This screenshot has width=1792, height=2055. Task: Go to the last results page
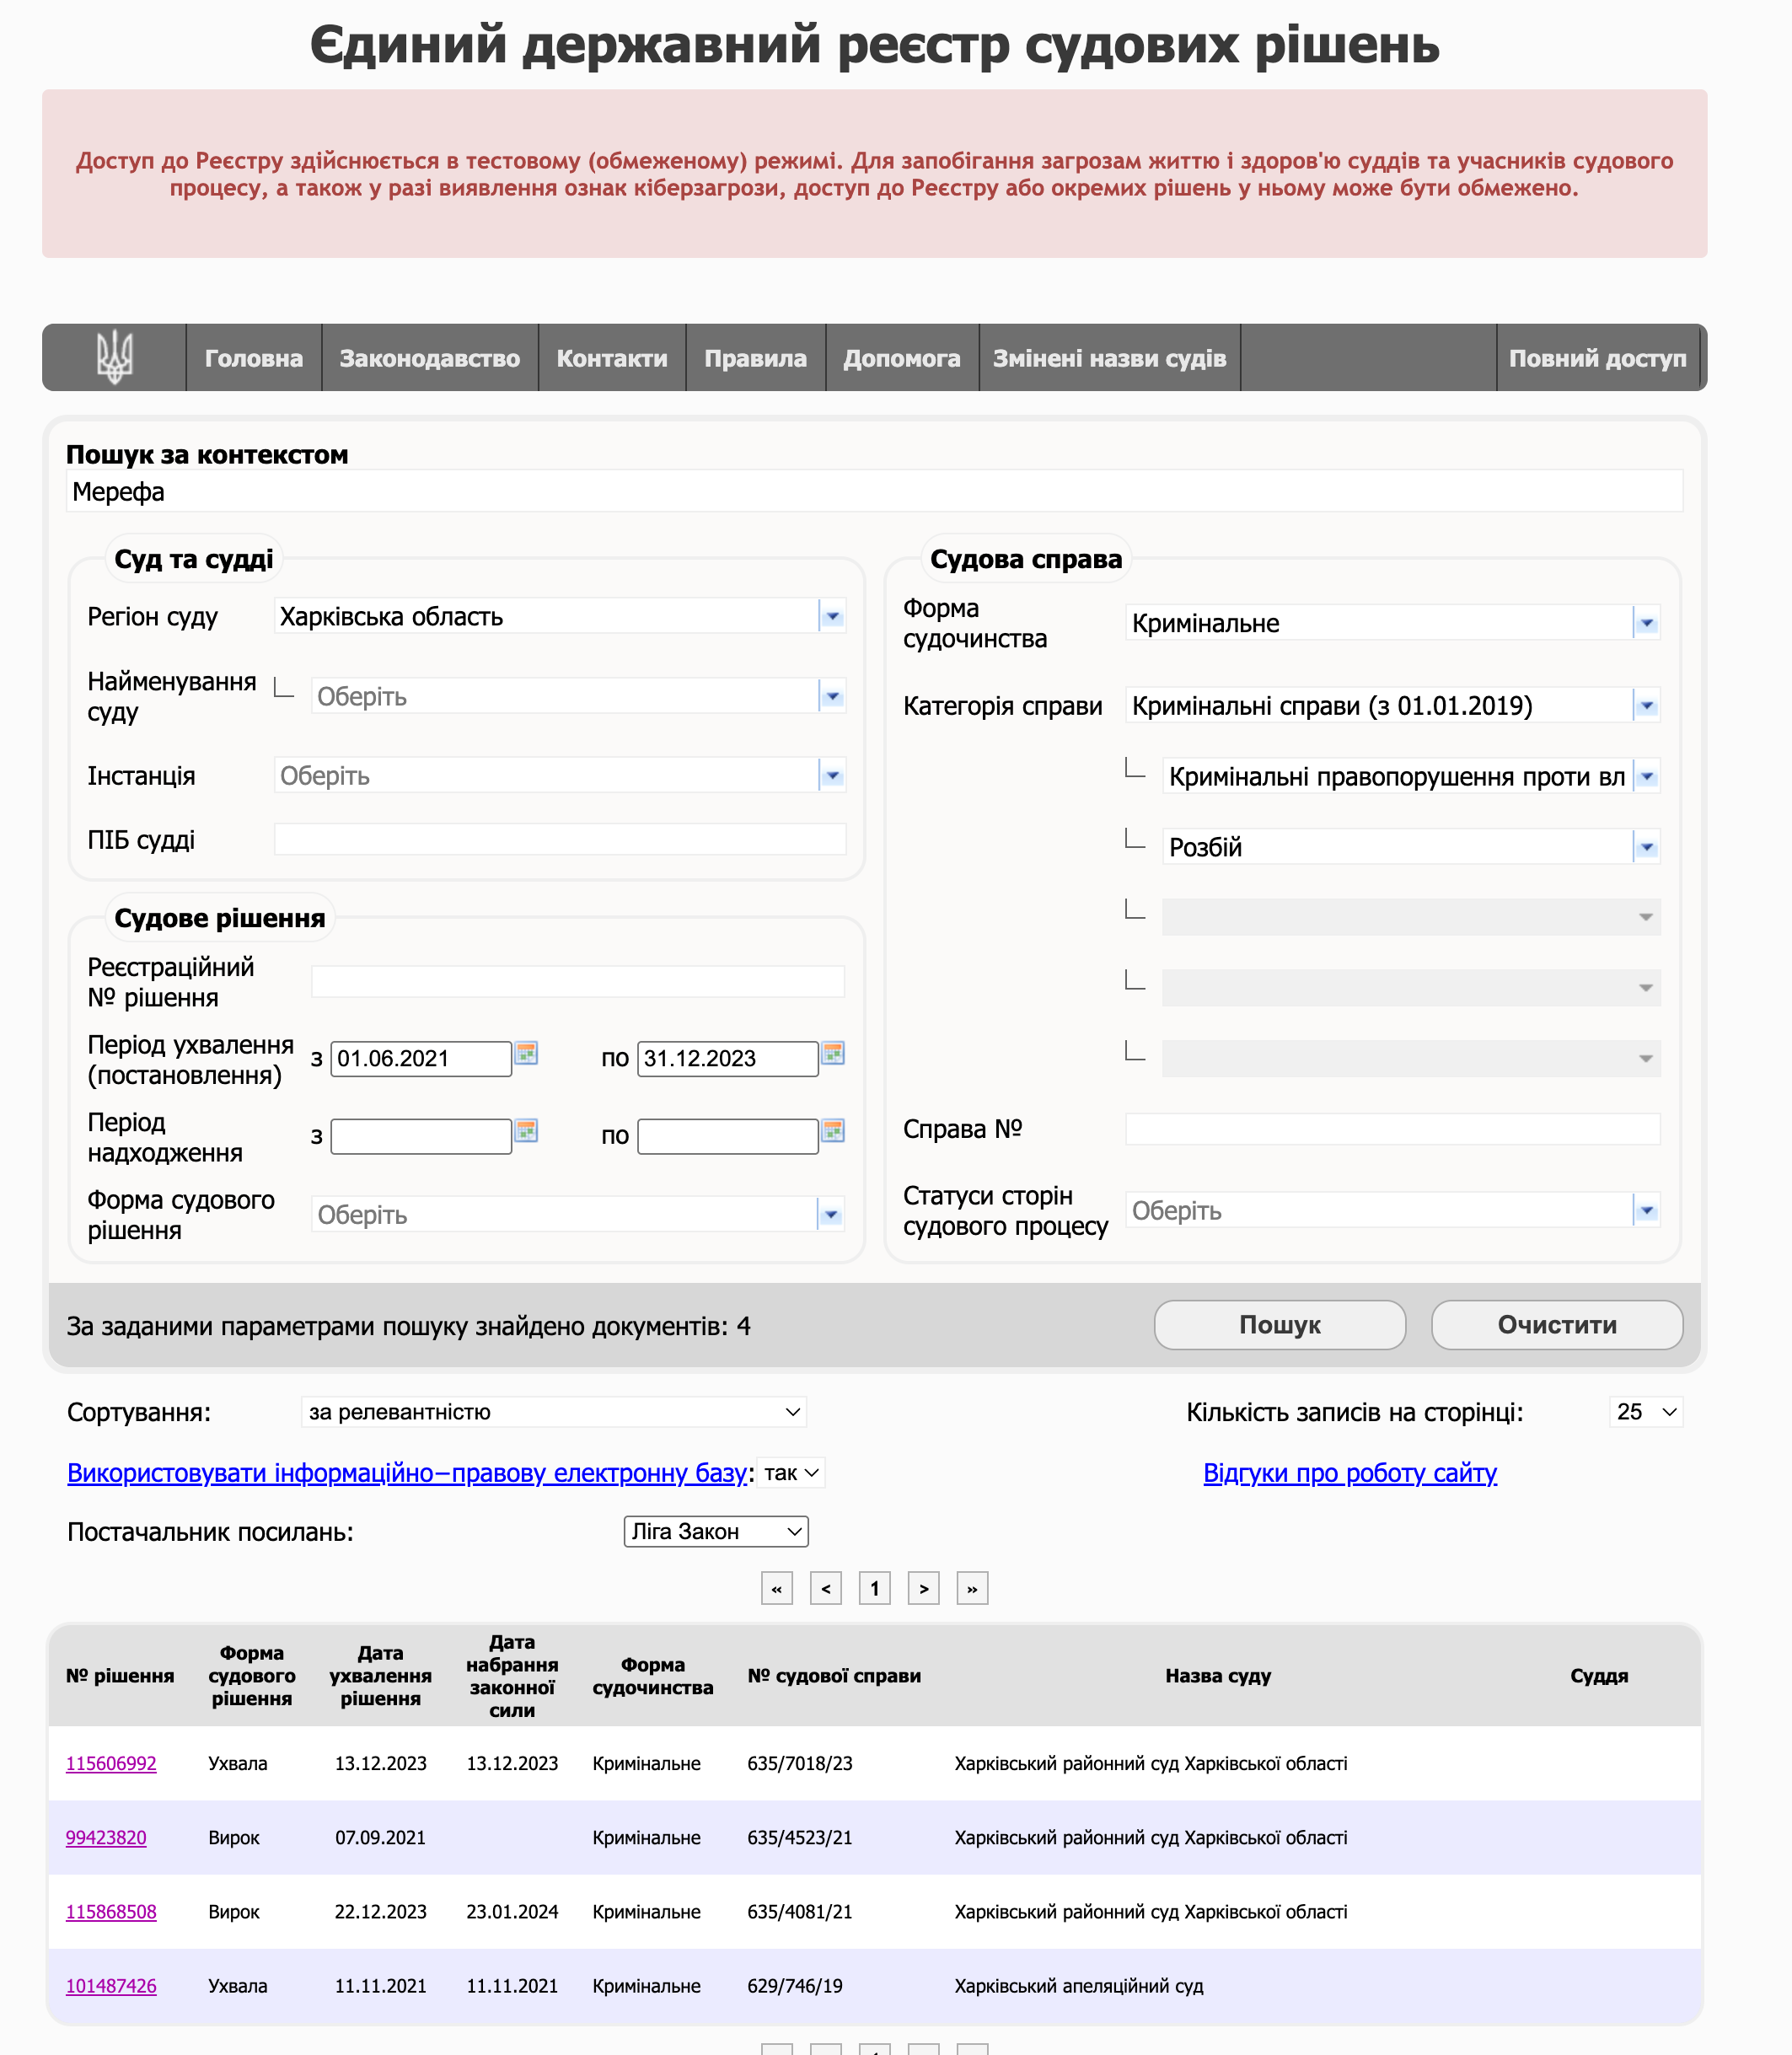click(x=973, y=1588)
